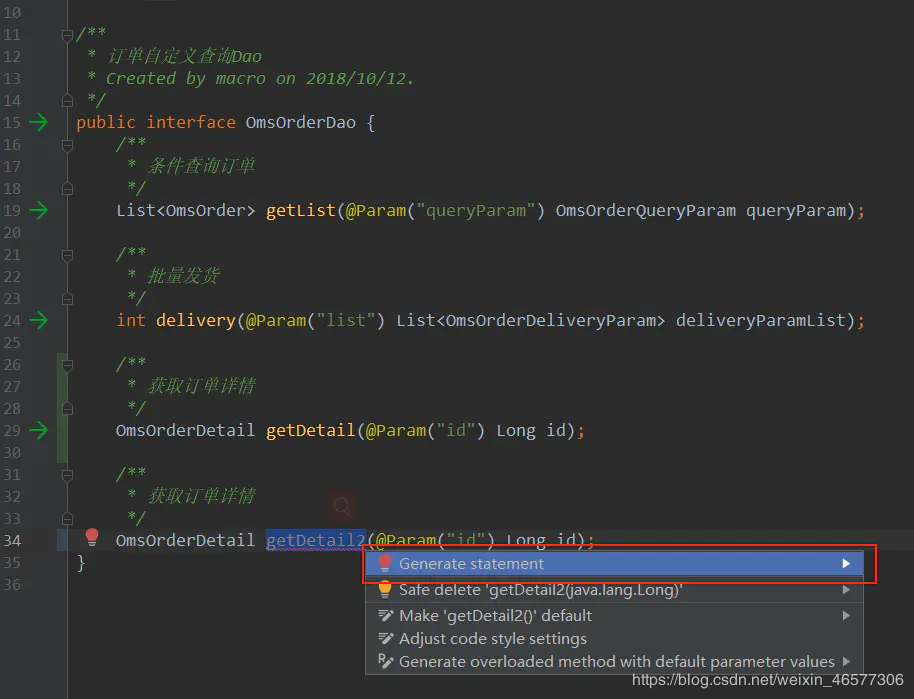Click the yellow bulb icon beside Safe delete
The width and height of the screenshot is (914, 699).
tap(385, 589)
